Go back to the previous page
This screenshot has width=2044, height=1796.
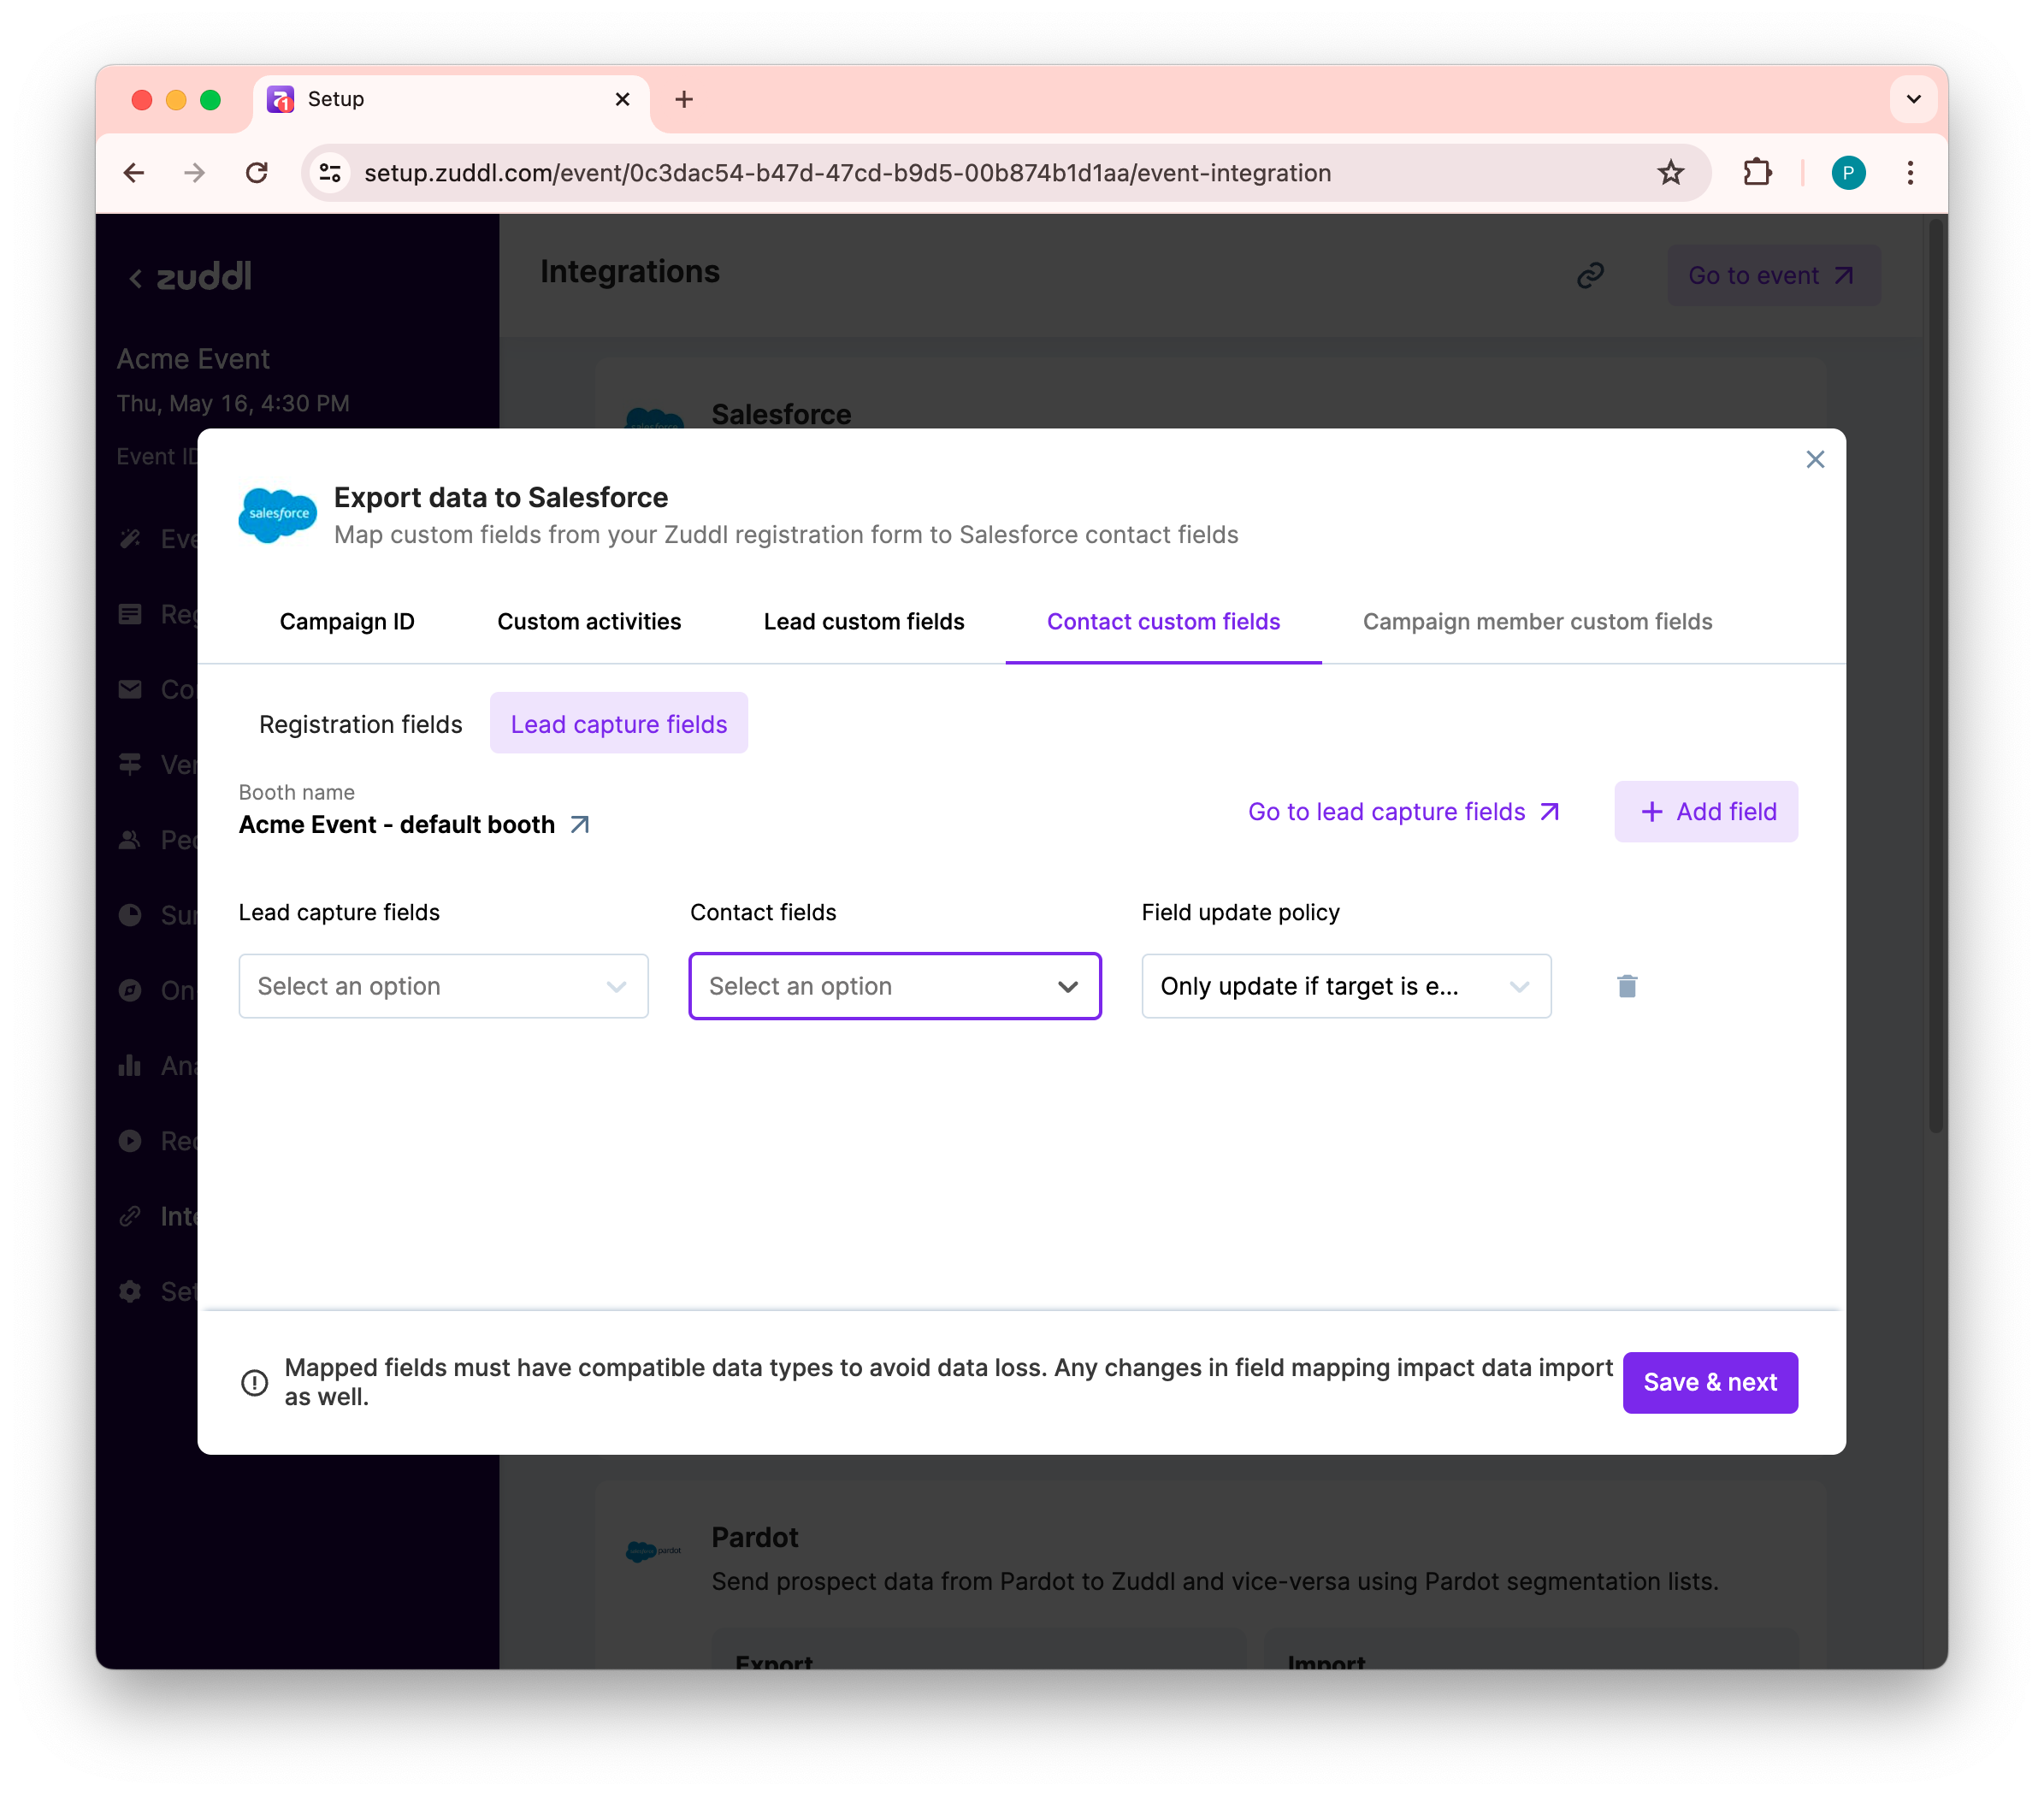click(134, 173)
